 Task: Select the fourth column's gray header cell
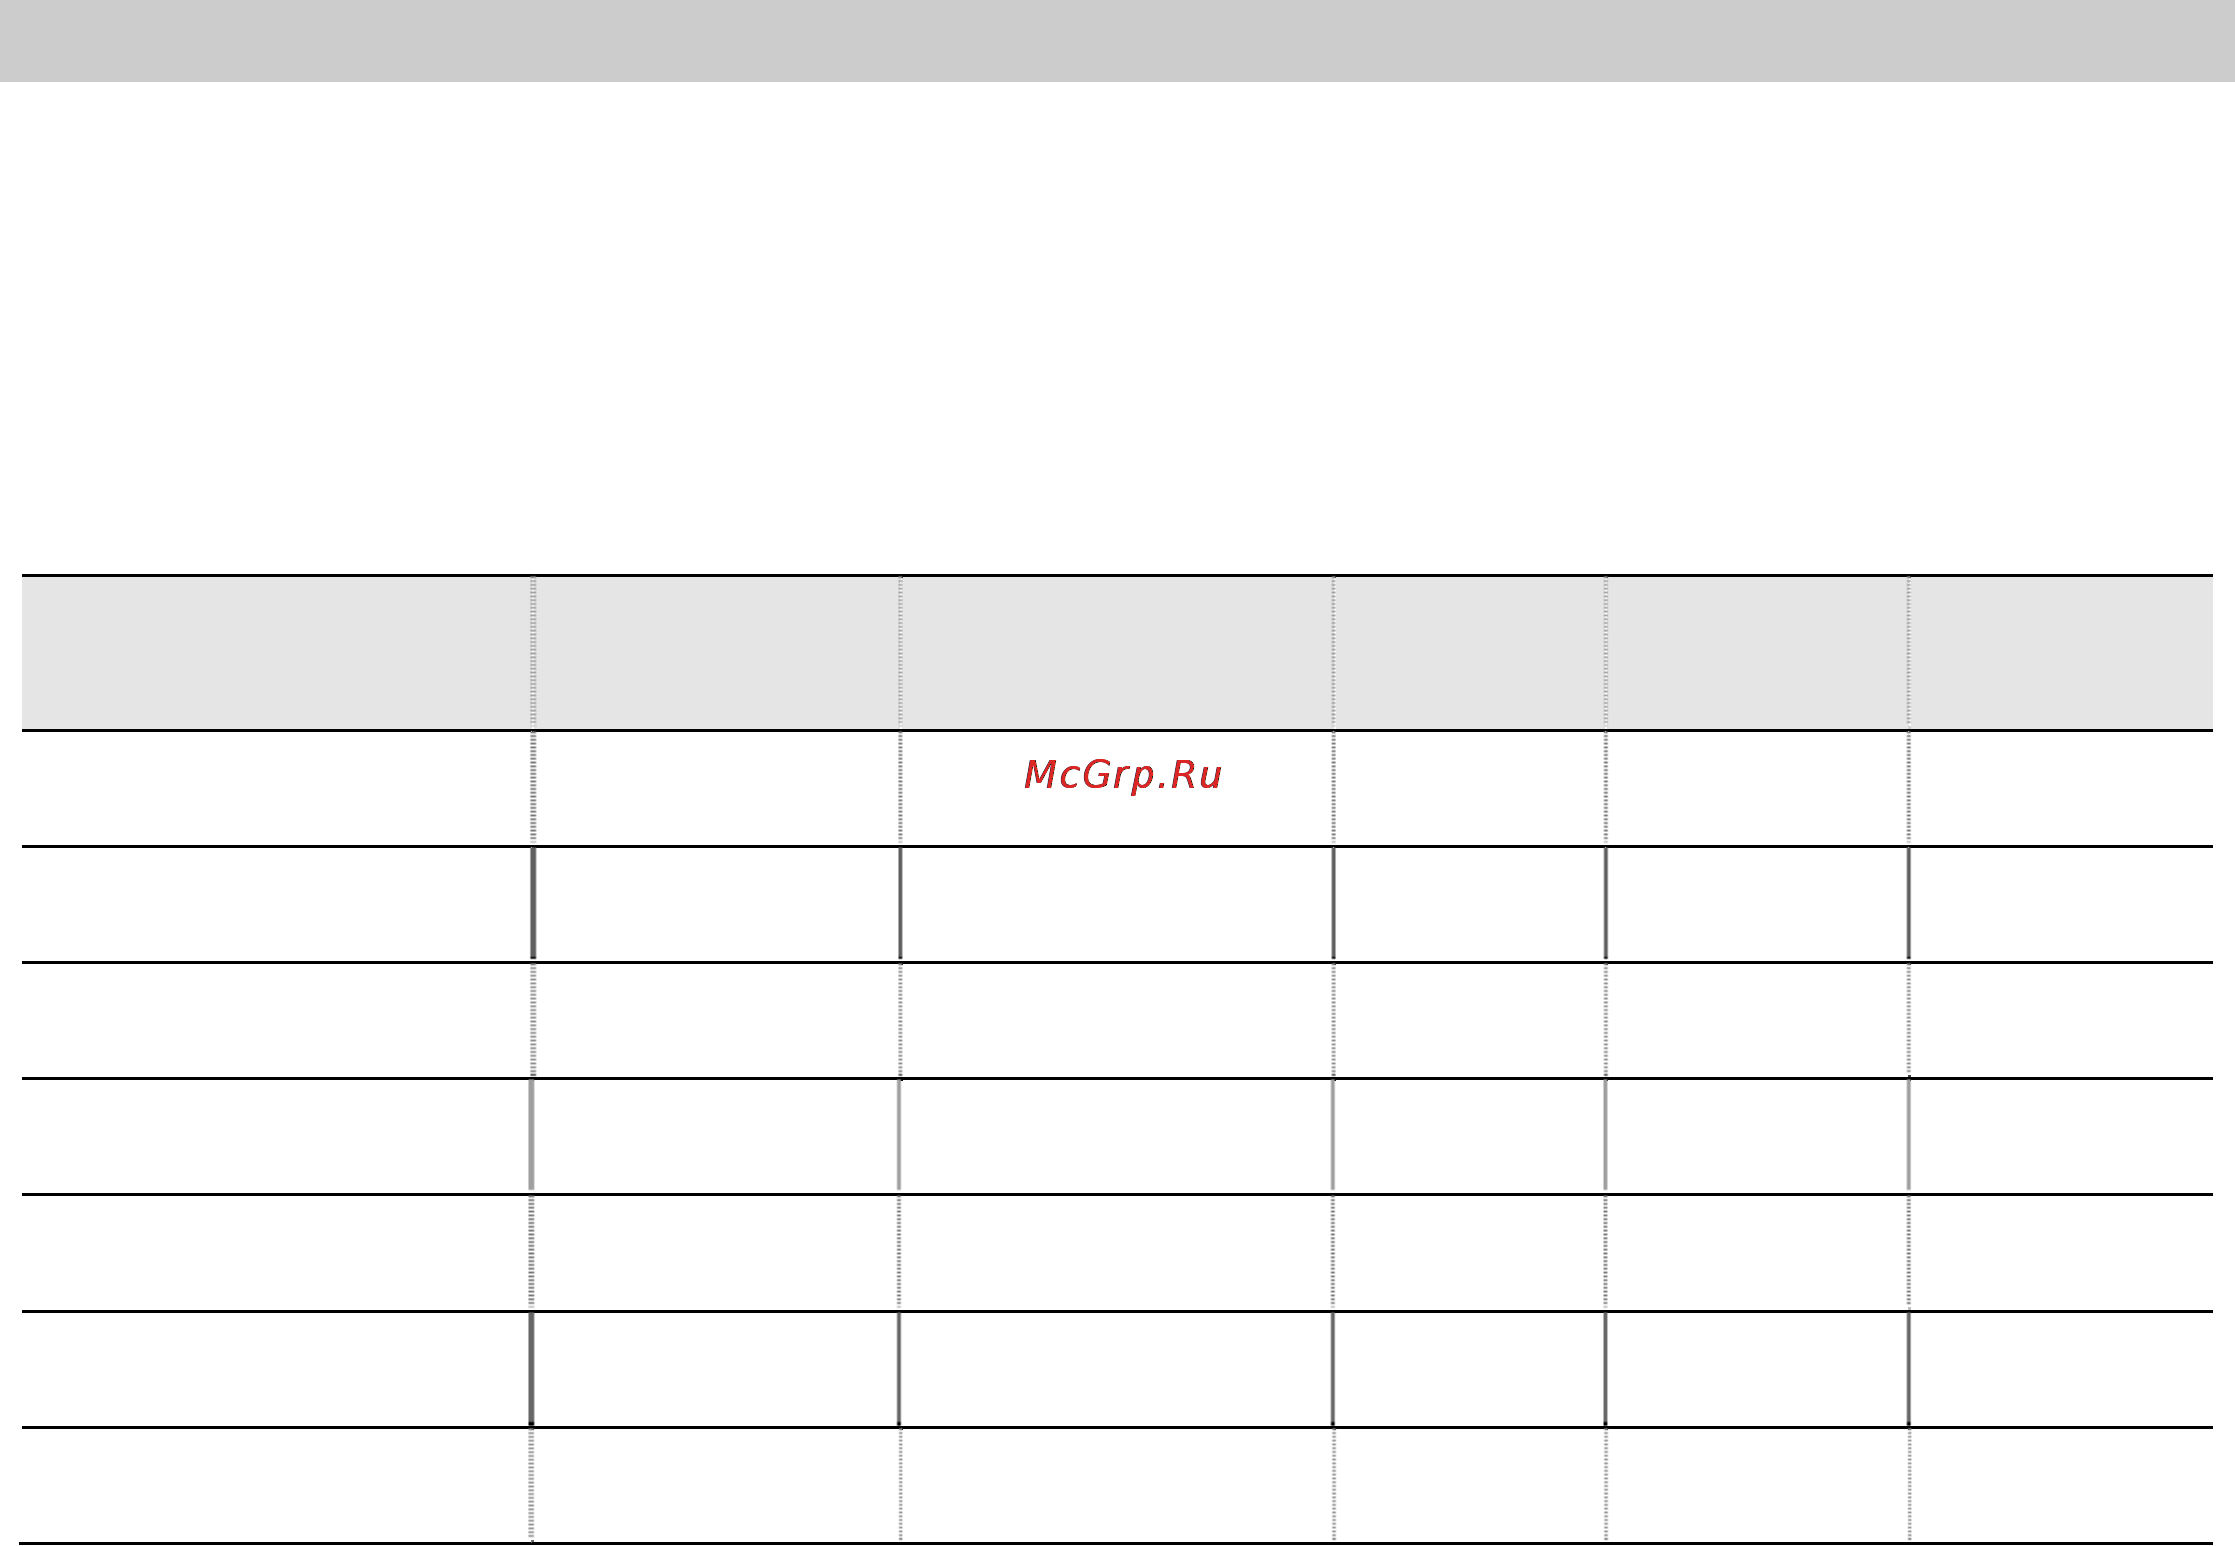coord(1470,653)
